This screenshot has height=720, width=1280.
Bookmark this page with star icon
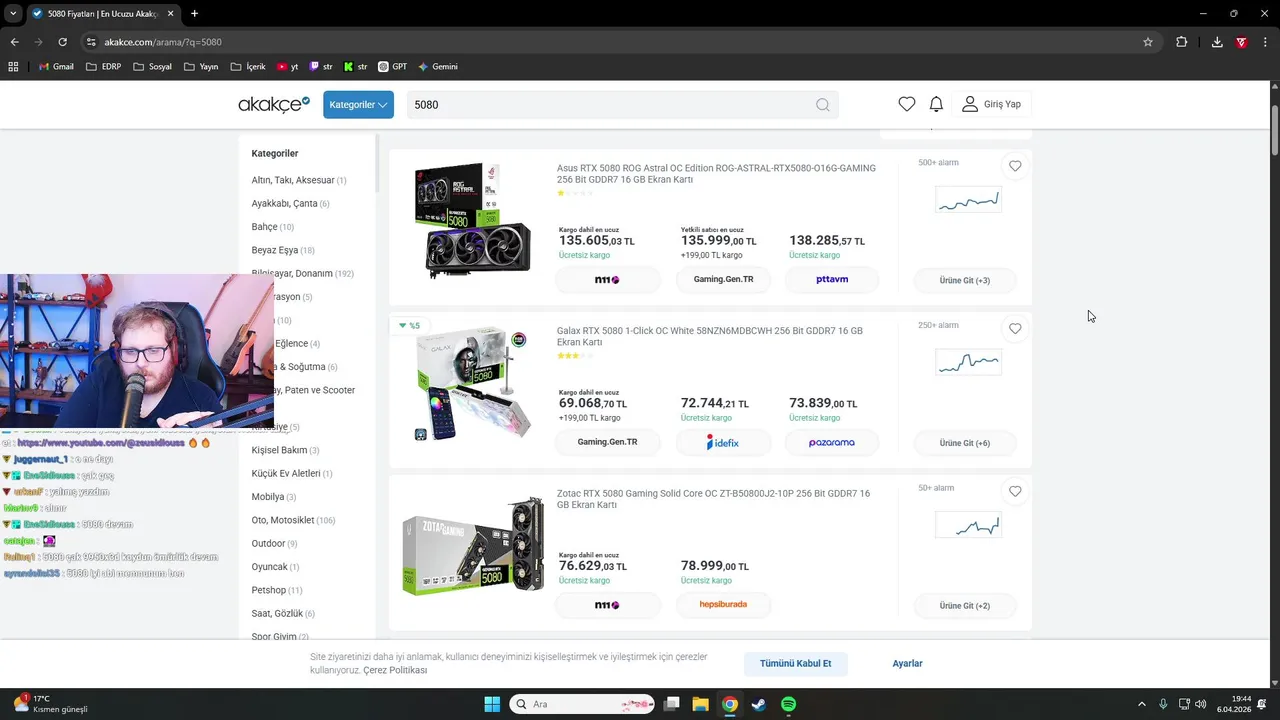(x=1148, y=42)
